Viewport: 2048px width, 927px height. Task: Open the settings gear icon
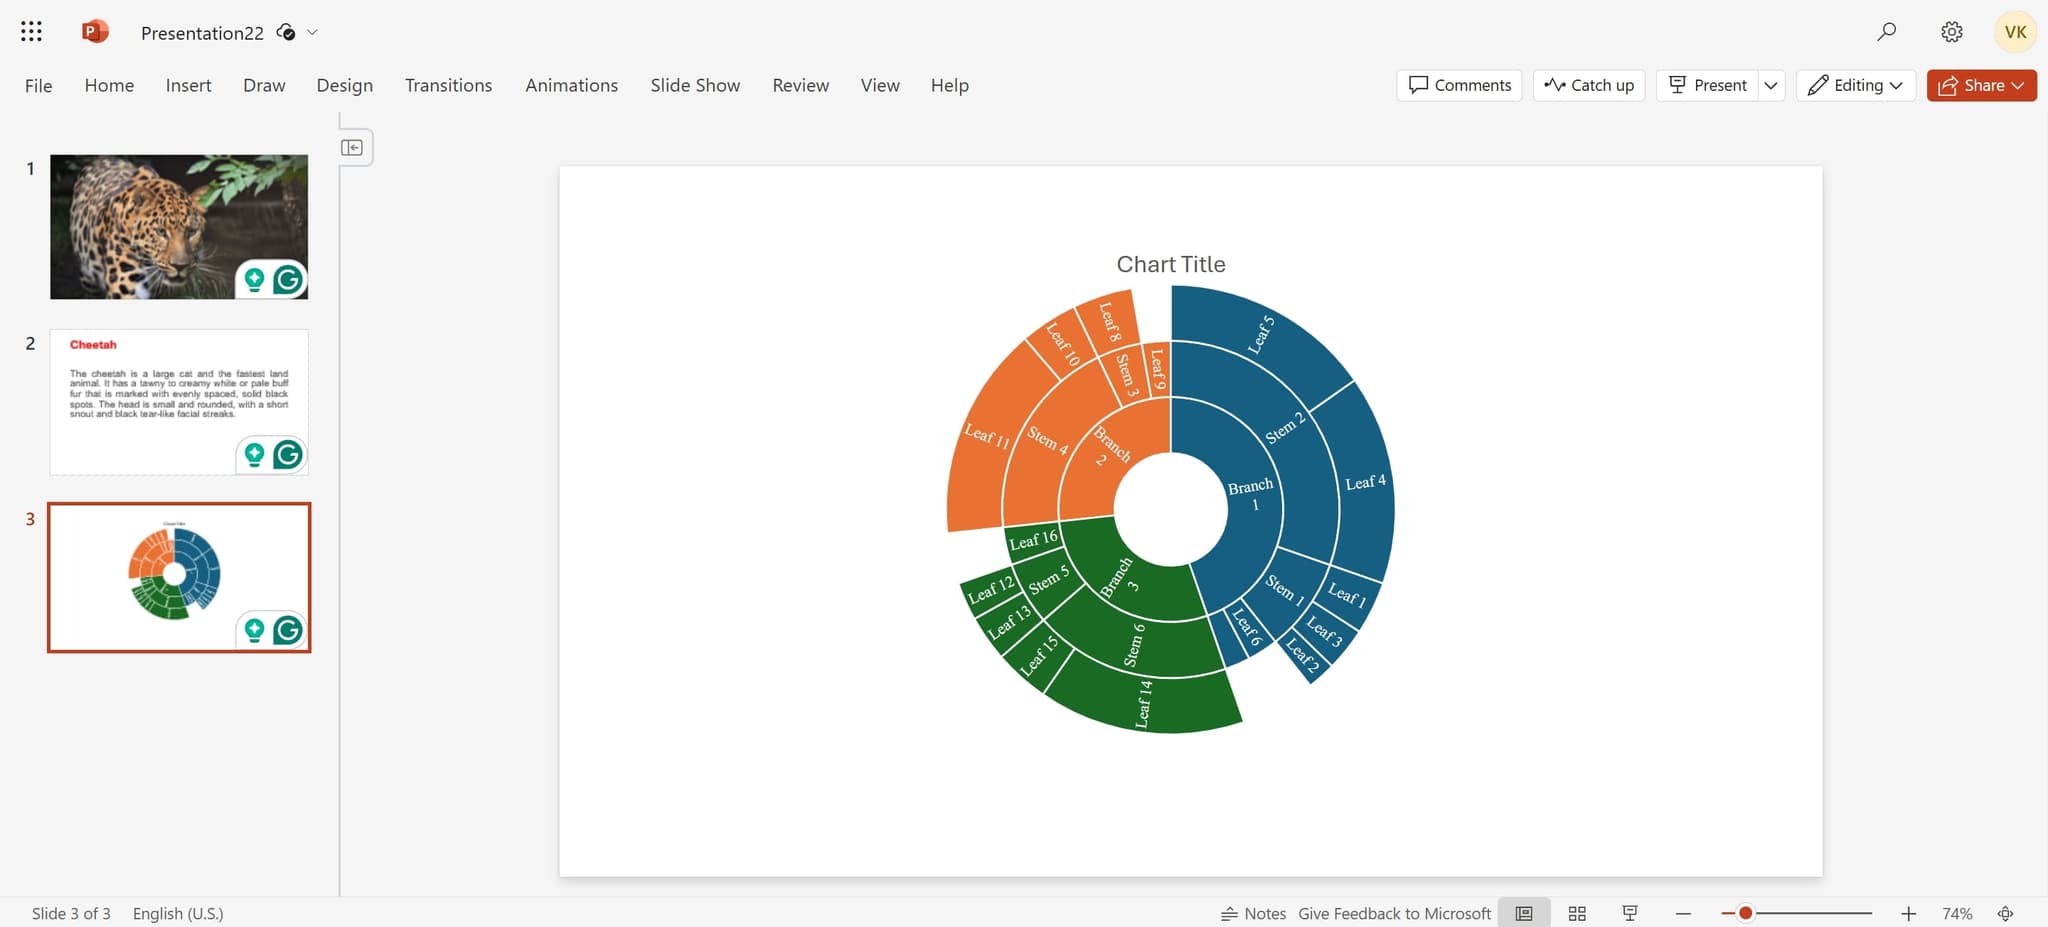(x=1951, y=32)
